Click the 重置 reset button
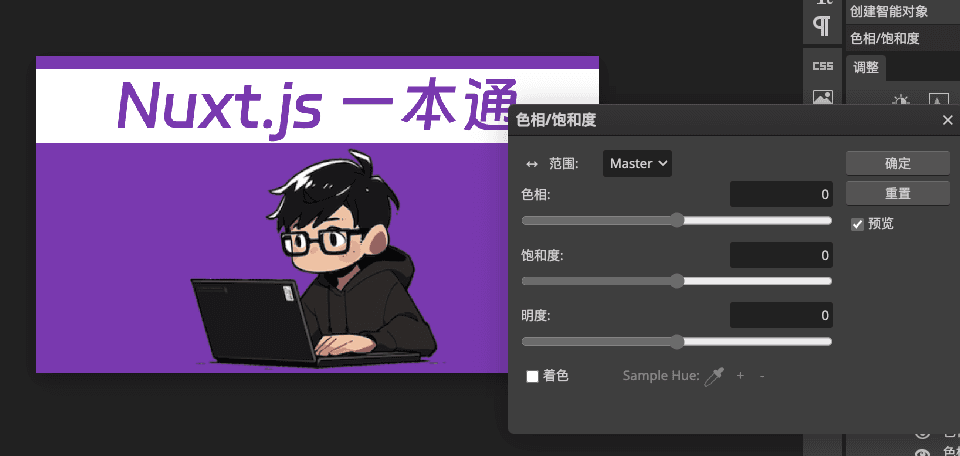The width and height of the screenshot is (960, 456). pyautogui.click(x=898, y=193)
